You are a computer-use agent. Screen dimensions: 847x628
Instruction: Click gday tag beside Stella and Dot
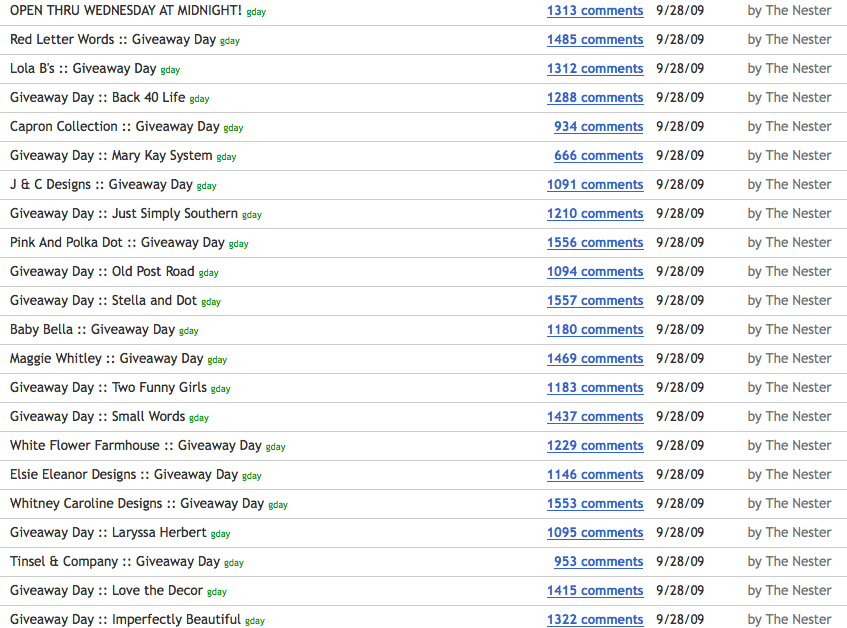[211, 302]
